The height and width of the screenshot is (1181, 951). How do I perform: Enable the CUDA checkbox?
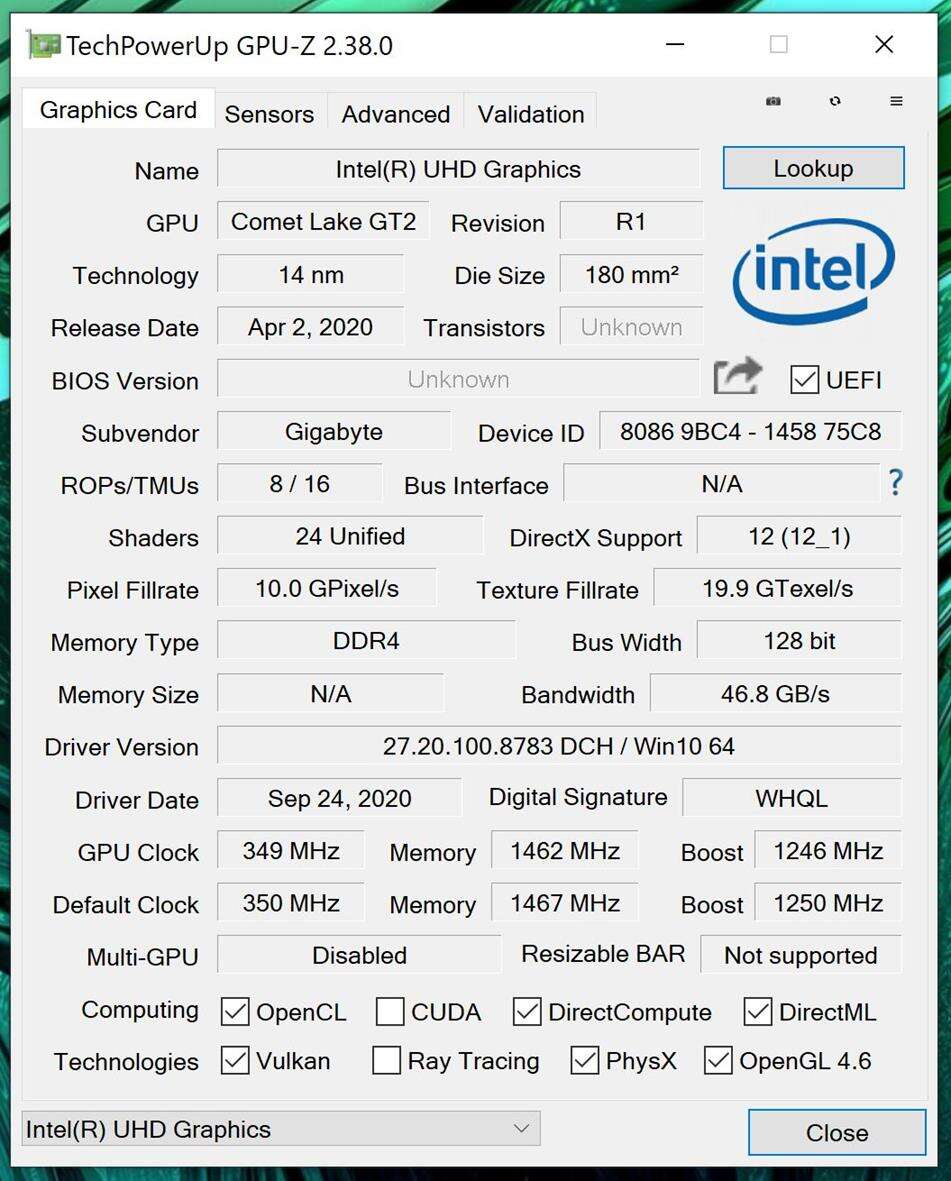click(390, 1012)
